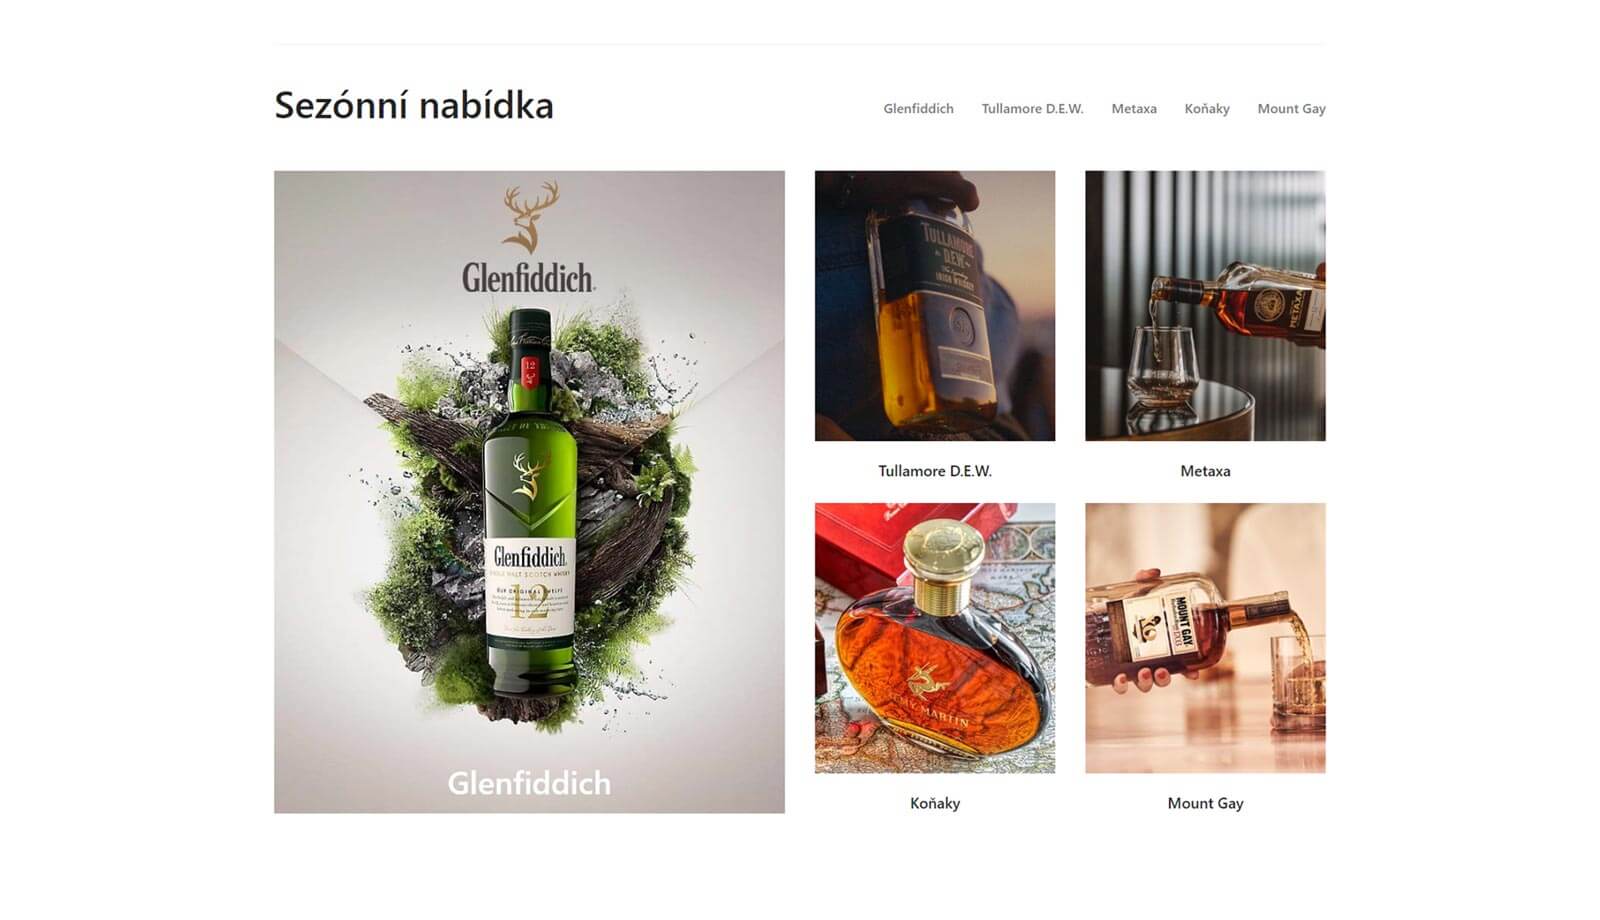This screenshot has width=1600, height=920.
Task: Select the Tullamore D.E.W. navigation link
Action: pos(1032,109)
